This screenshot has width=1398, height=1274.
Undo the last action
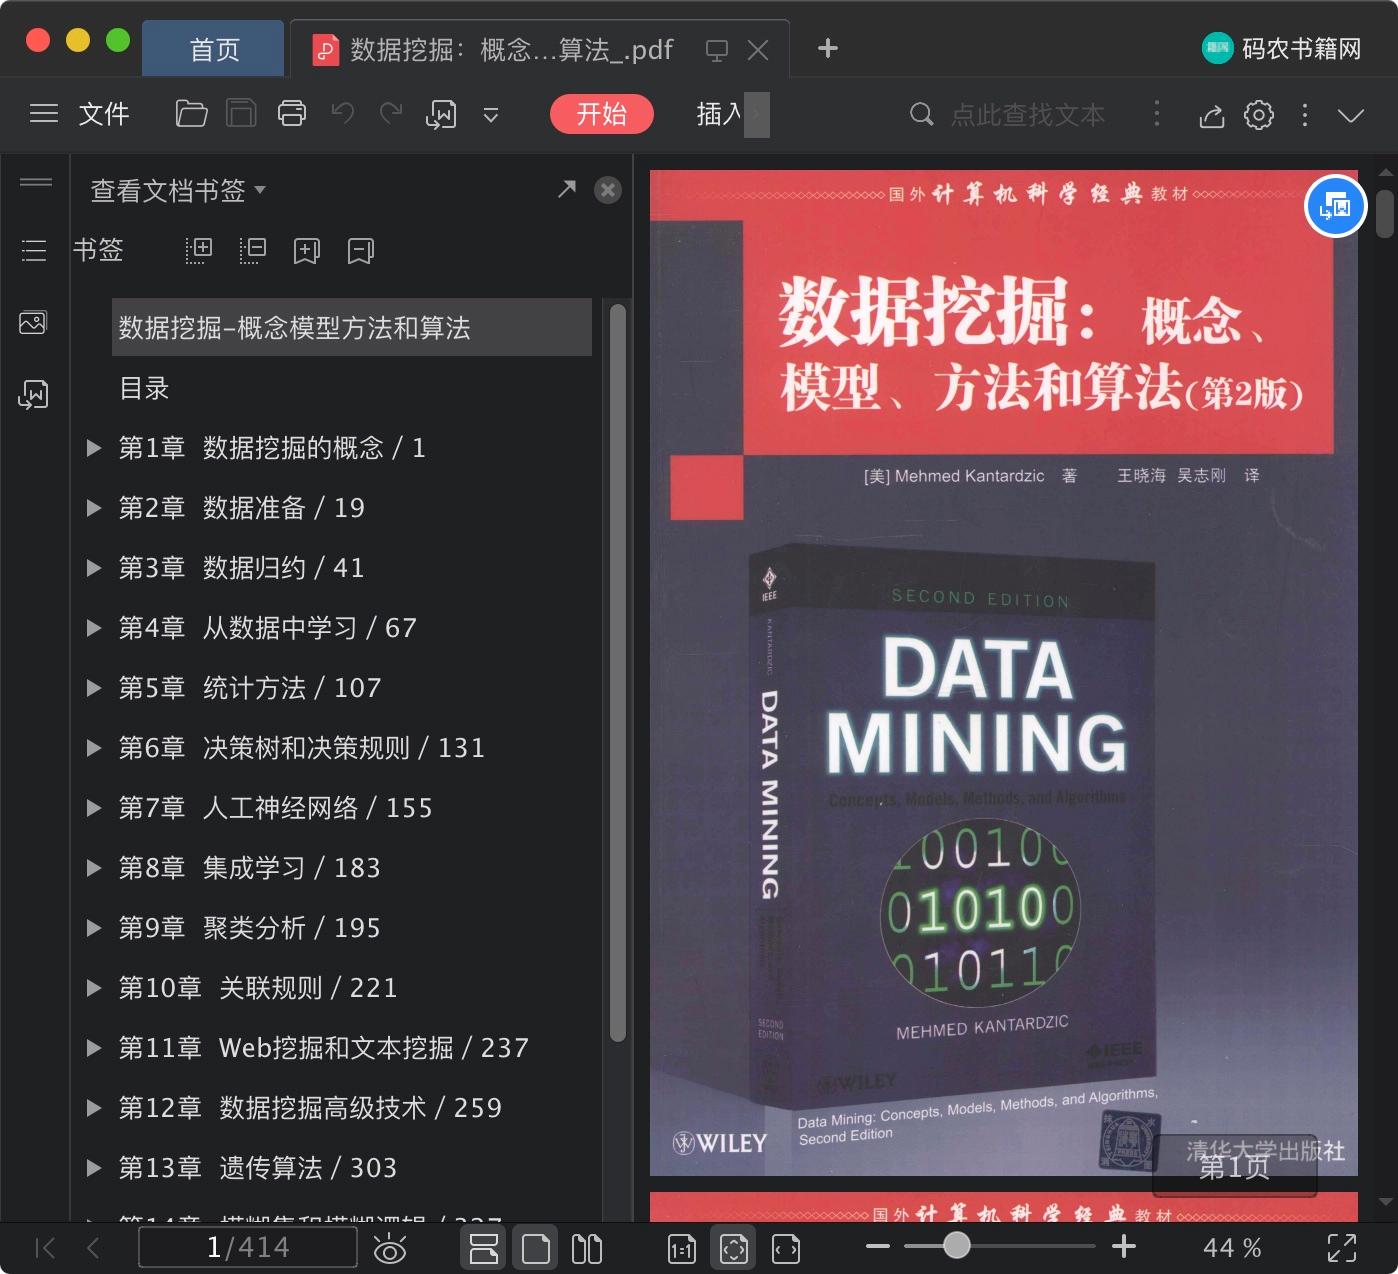343,114
